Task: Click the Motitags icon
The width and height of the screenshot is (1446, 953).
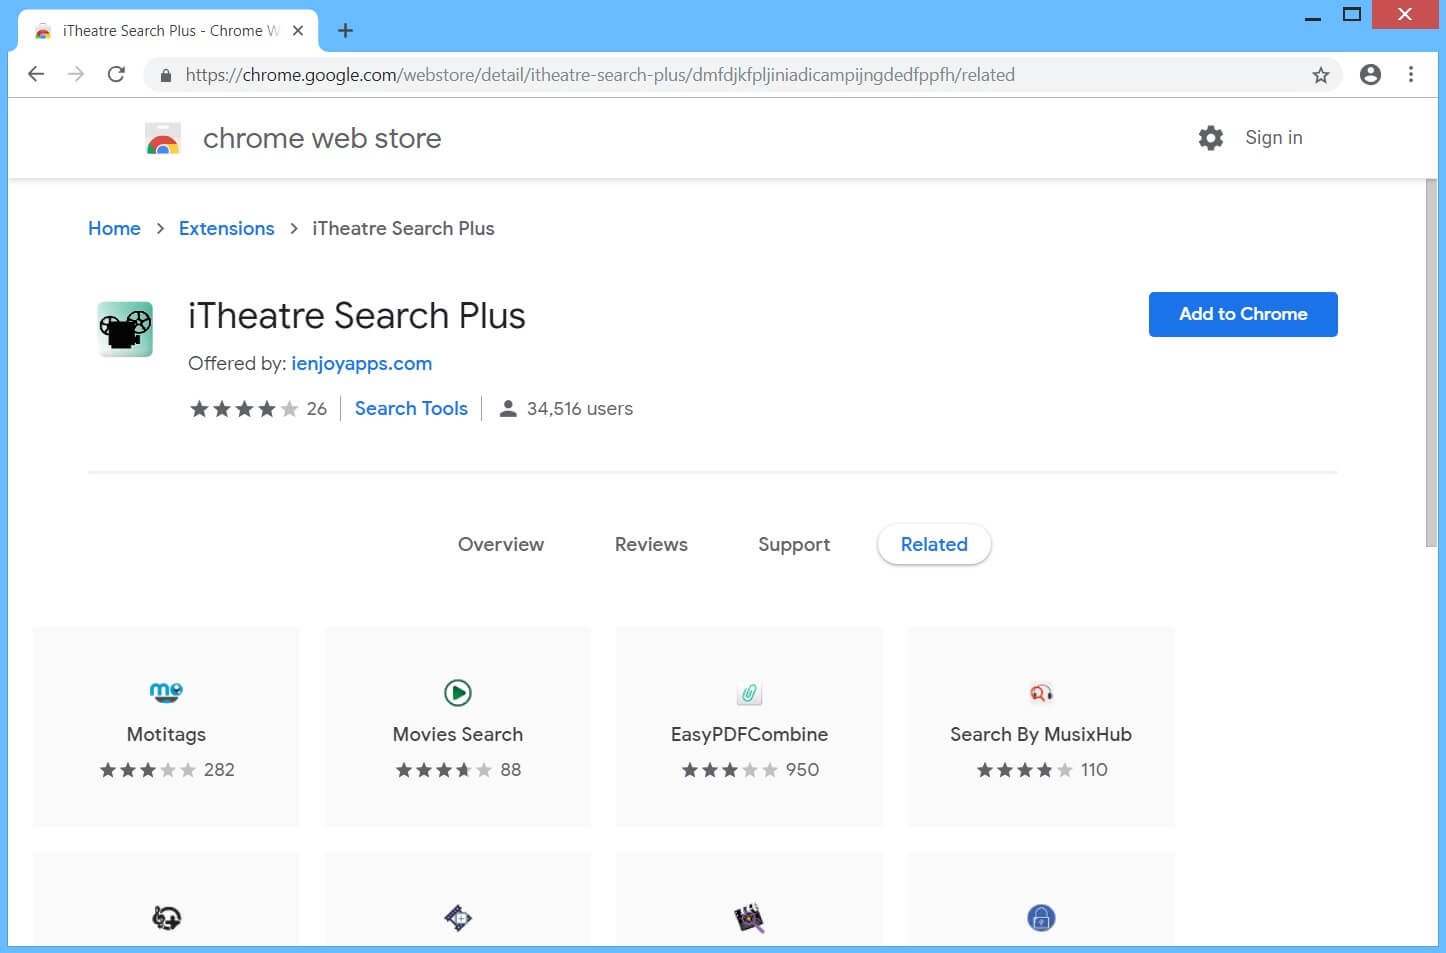Action: click(166, 691)
